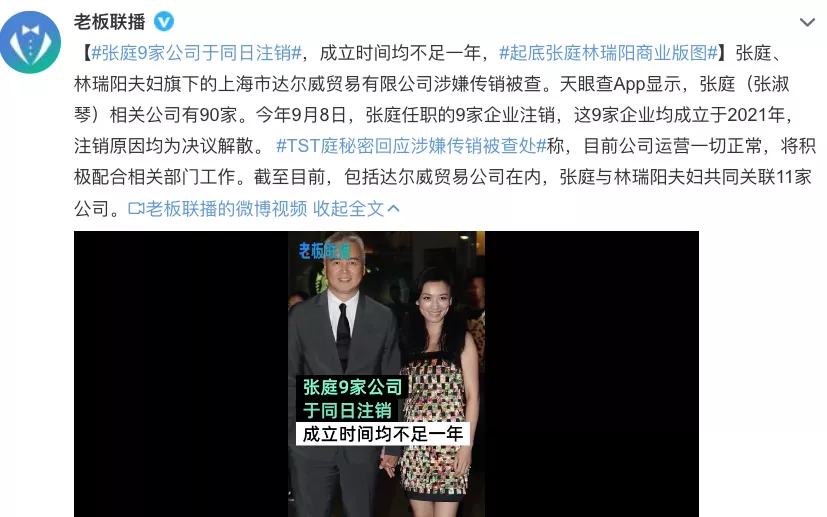827x517 pixels.
Task: Click the 老板联播 username text
Action: pyautogui.click(x=110, y=22)
